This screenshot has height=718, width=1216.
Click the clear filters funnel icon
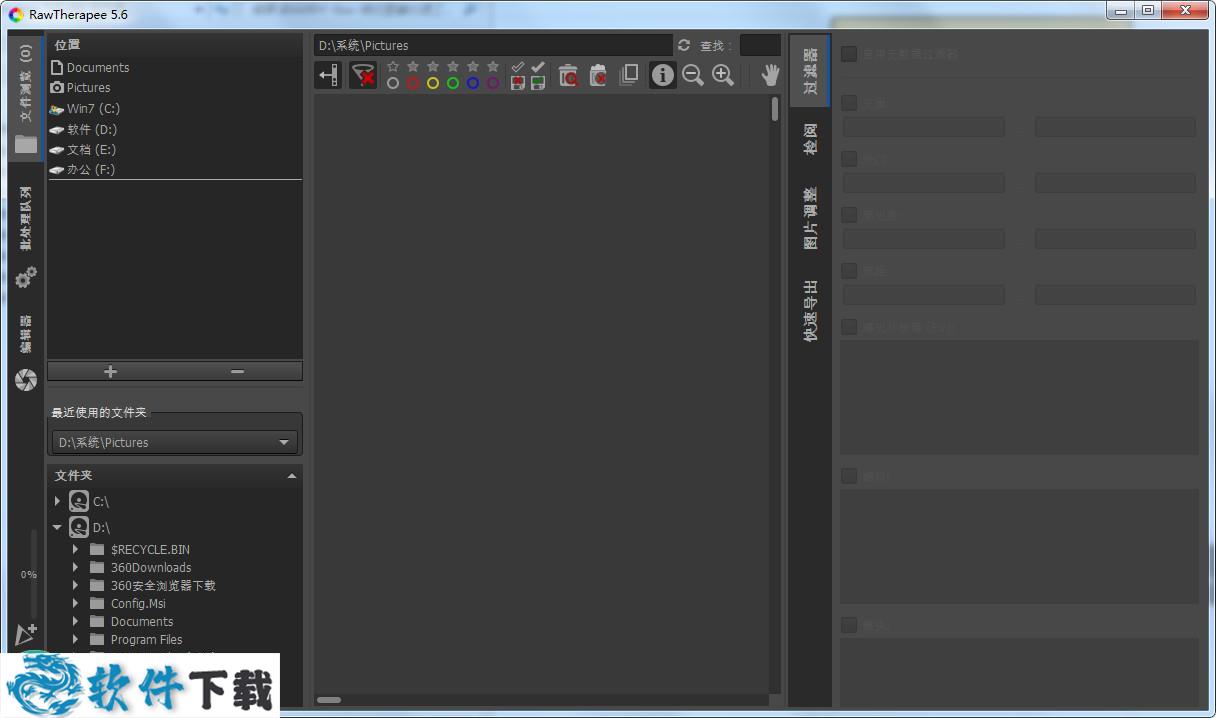tap(363, 75)
